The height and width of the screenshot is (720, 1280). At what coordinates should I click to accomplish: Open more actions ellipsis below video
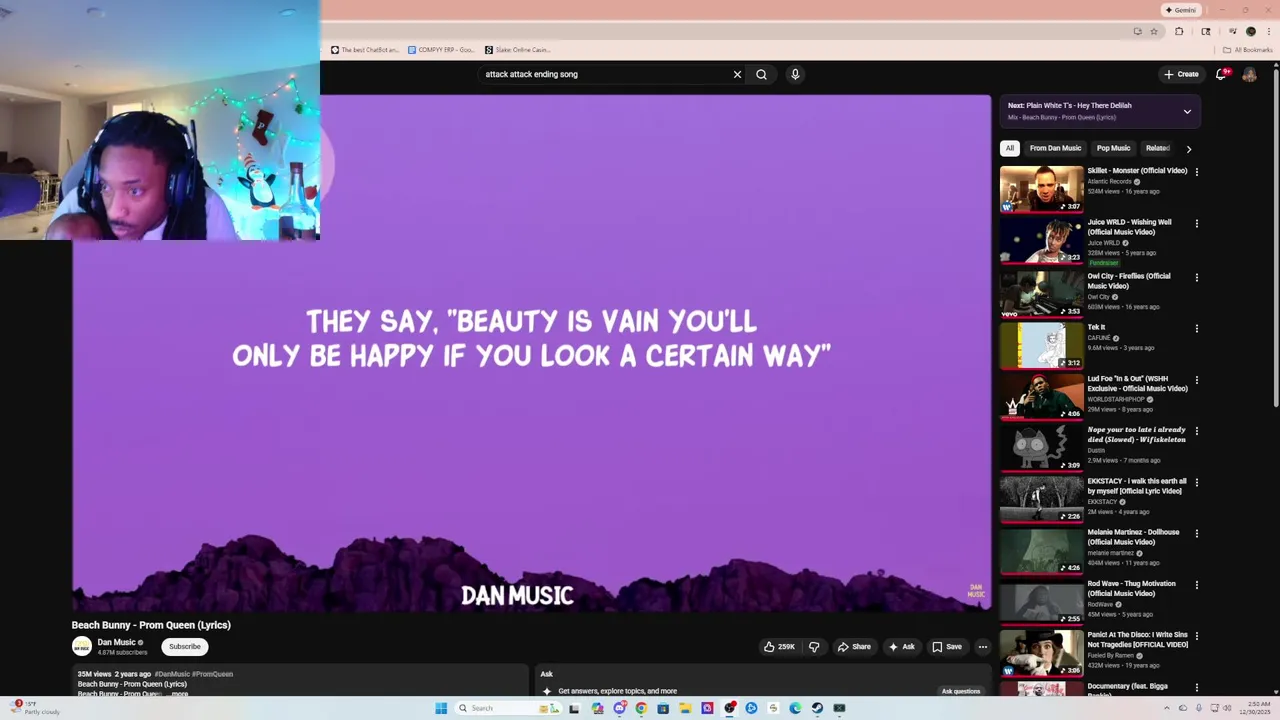tap(982, 647)
